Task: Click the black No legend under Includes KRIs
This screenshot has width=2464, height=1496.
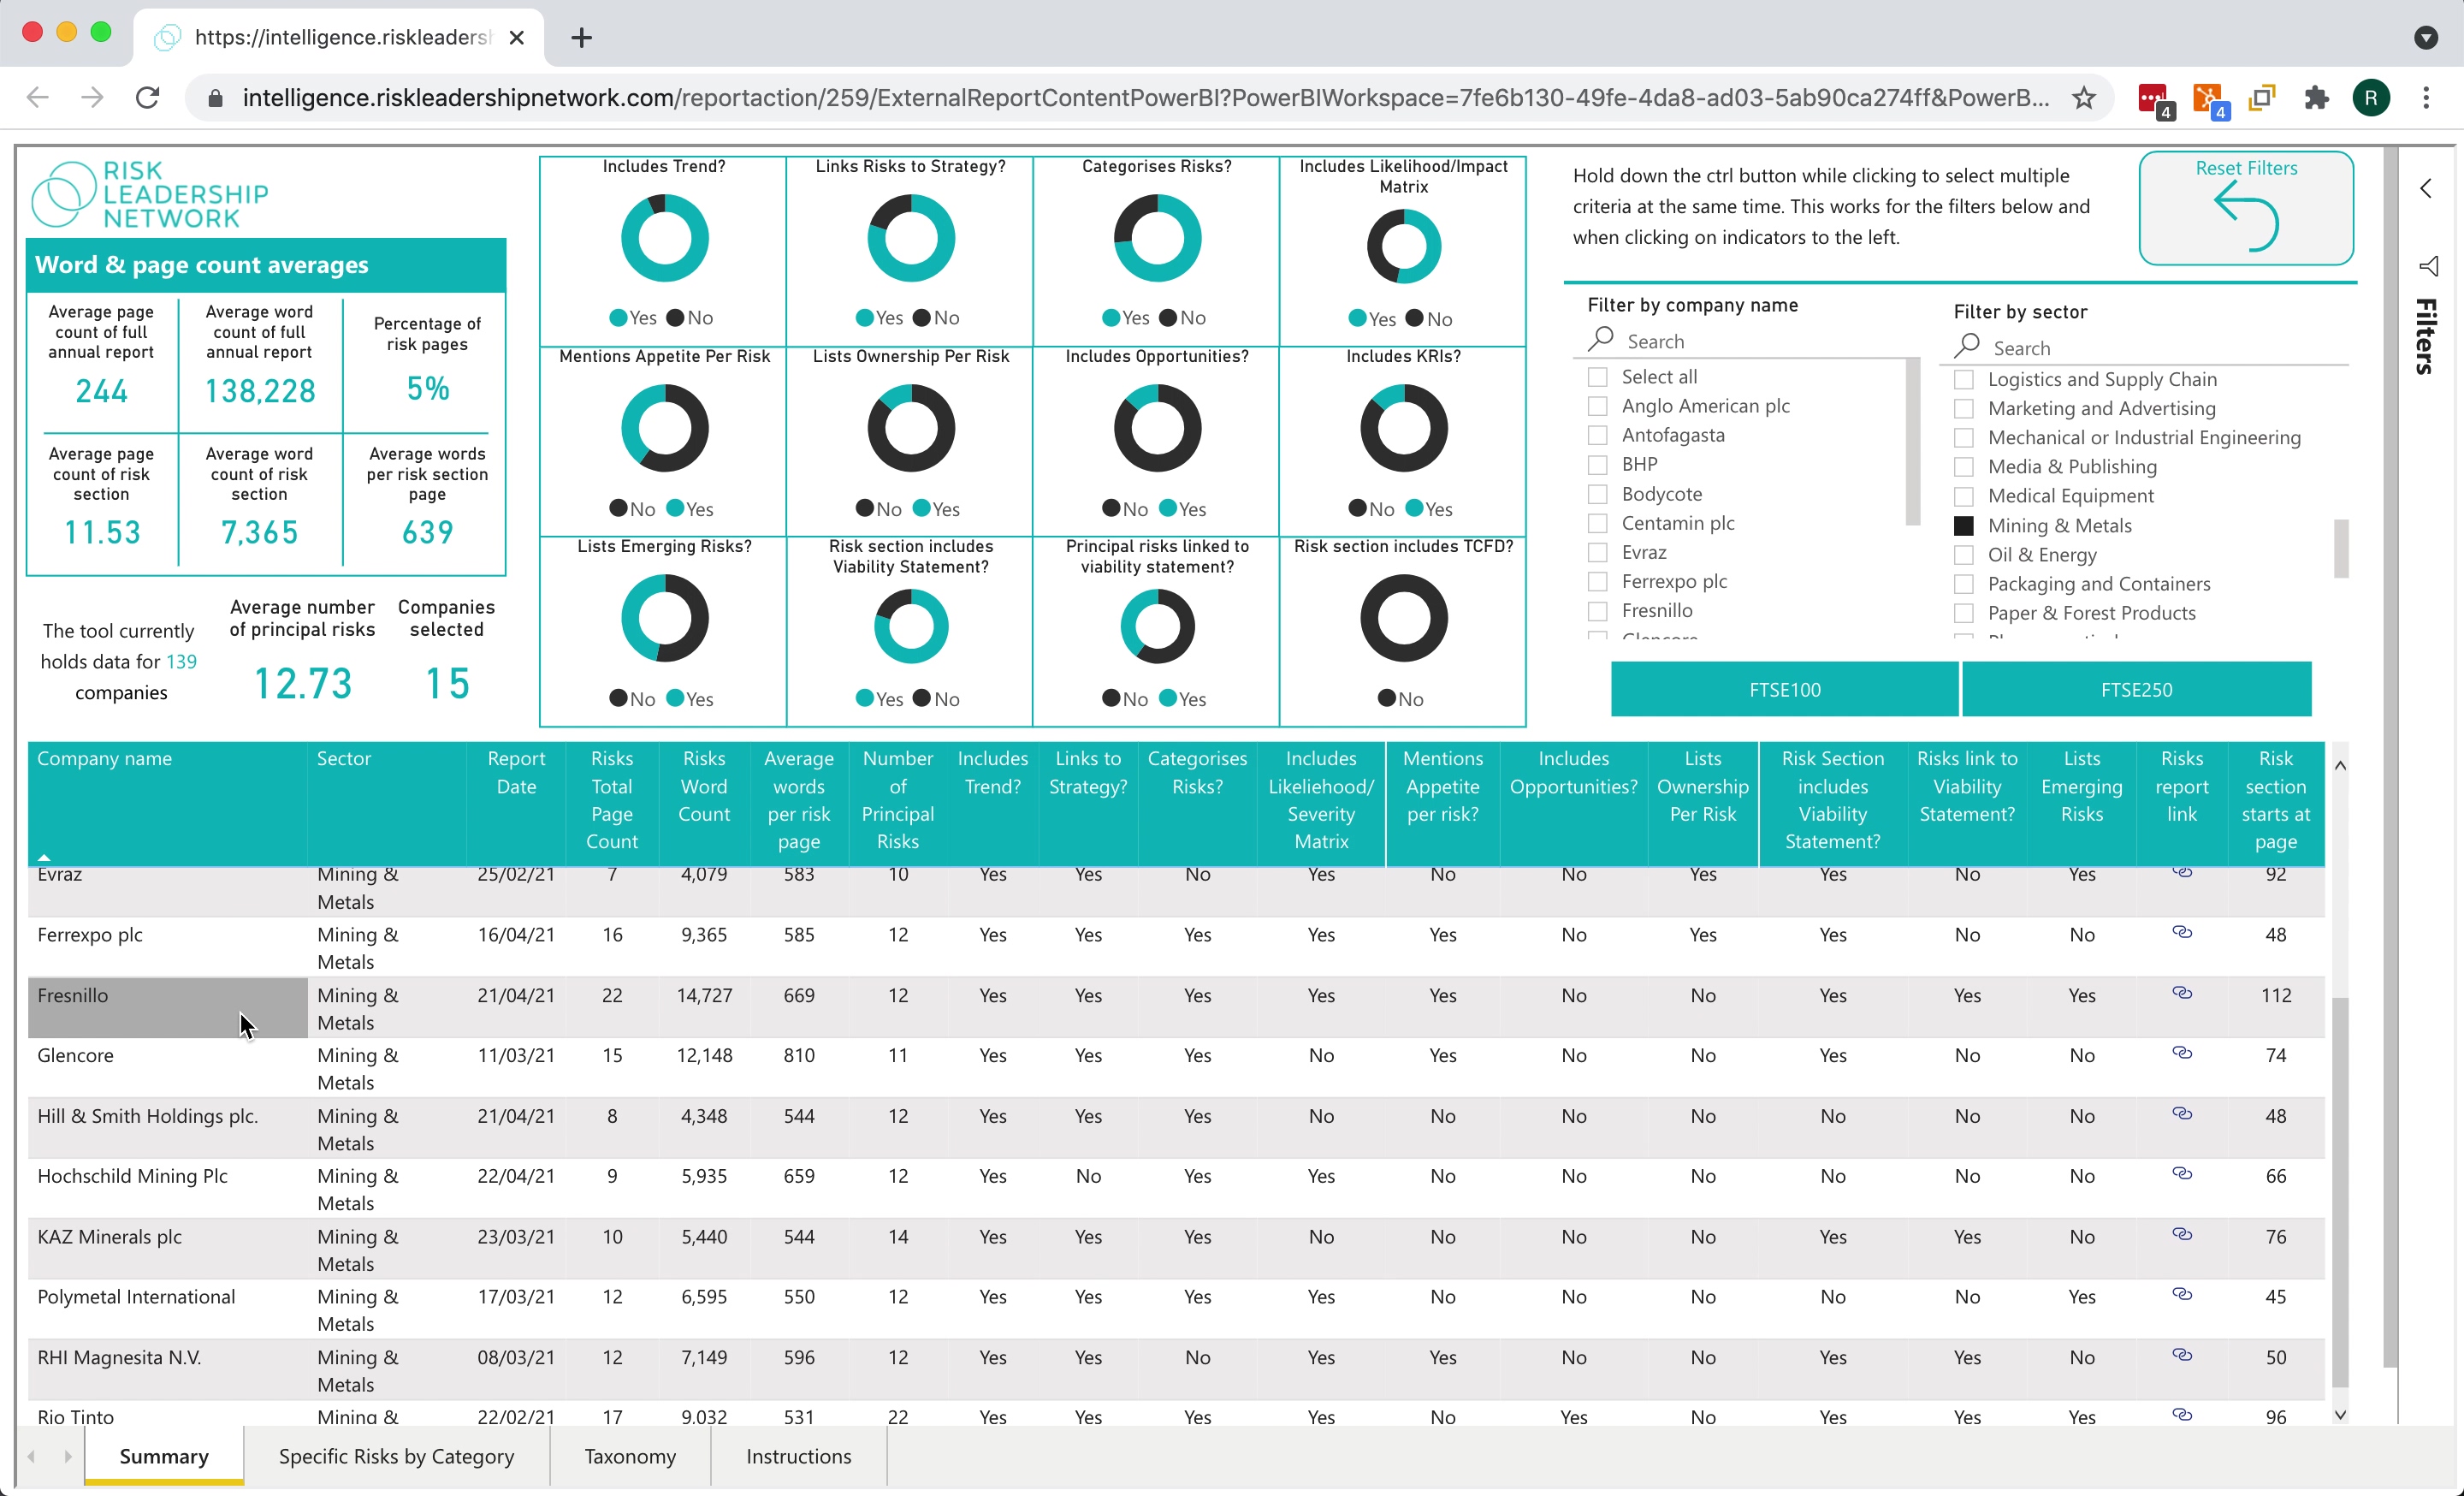Action: click(x=1371, y=509)
